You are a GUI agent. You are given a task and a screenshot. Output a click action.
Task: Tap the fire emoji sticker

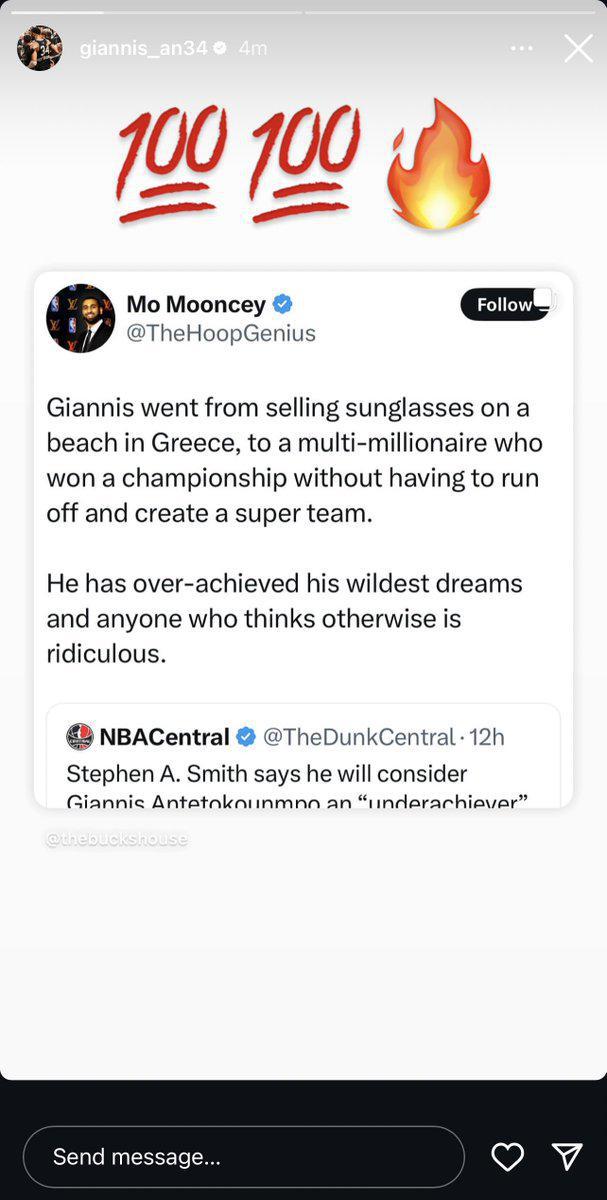point(438,165)
